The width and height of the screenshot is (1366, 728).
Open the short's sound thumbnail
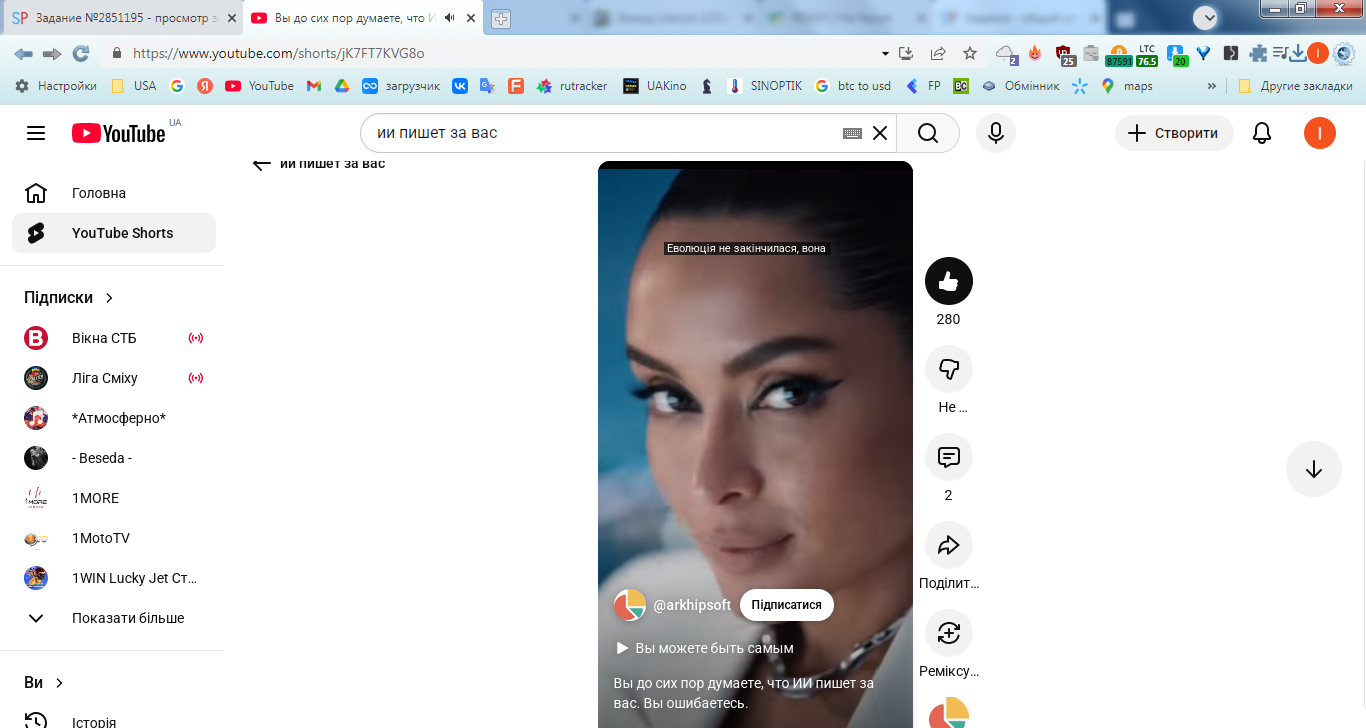pos(948,712)
